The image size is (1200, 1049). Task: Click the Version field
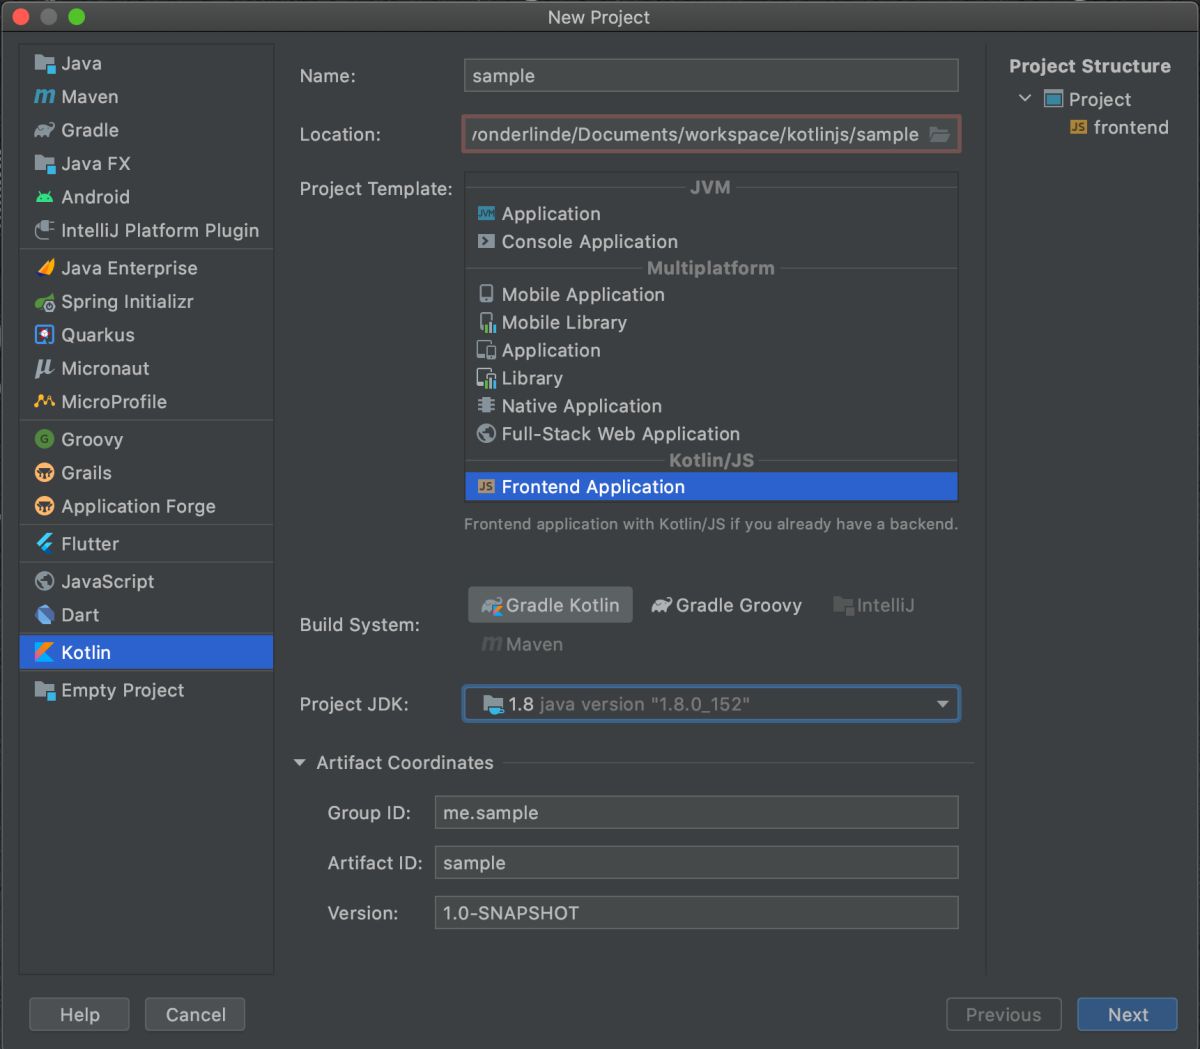click(x=696, y=913)
